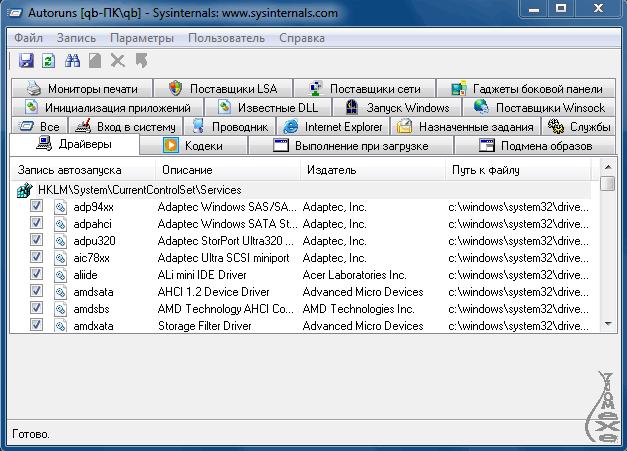Click the aic78xx driver file icon

point(60,258)
